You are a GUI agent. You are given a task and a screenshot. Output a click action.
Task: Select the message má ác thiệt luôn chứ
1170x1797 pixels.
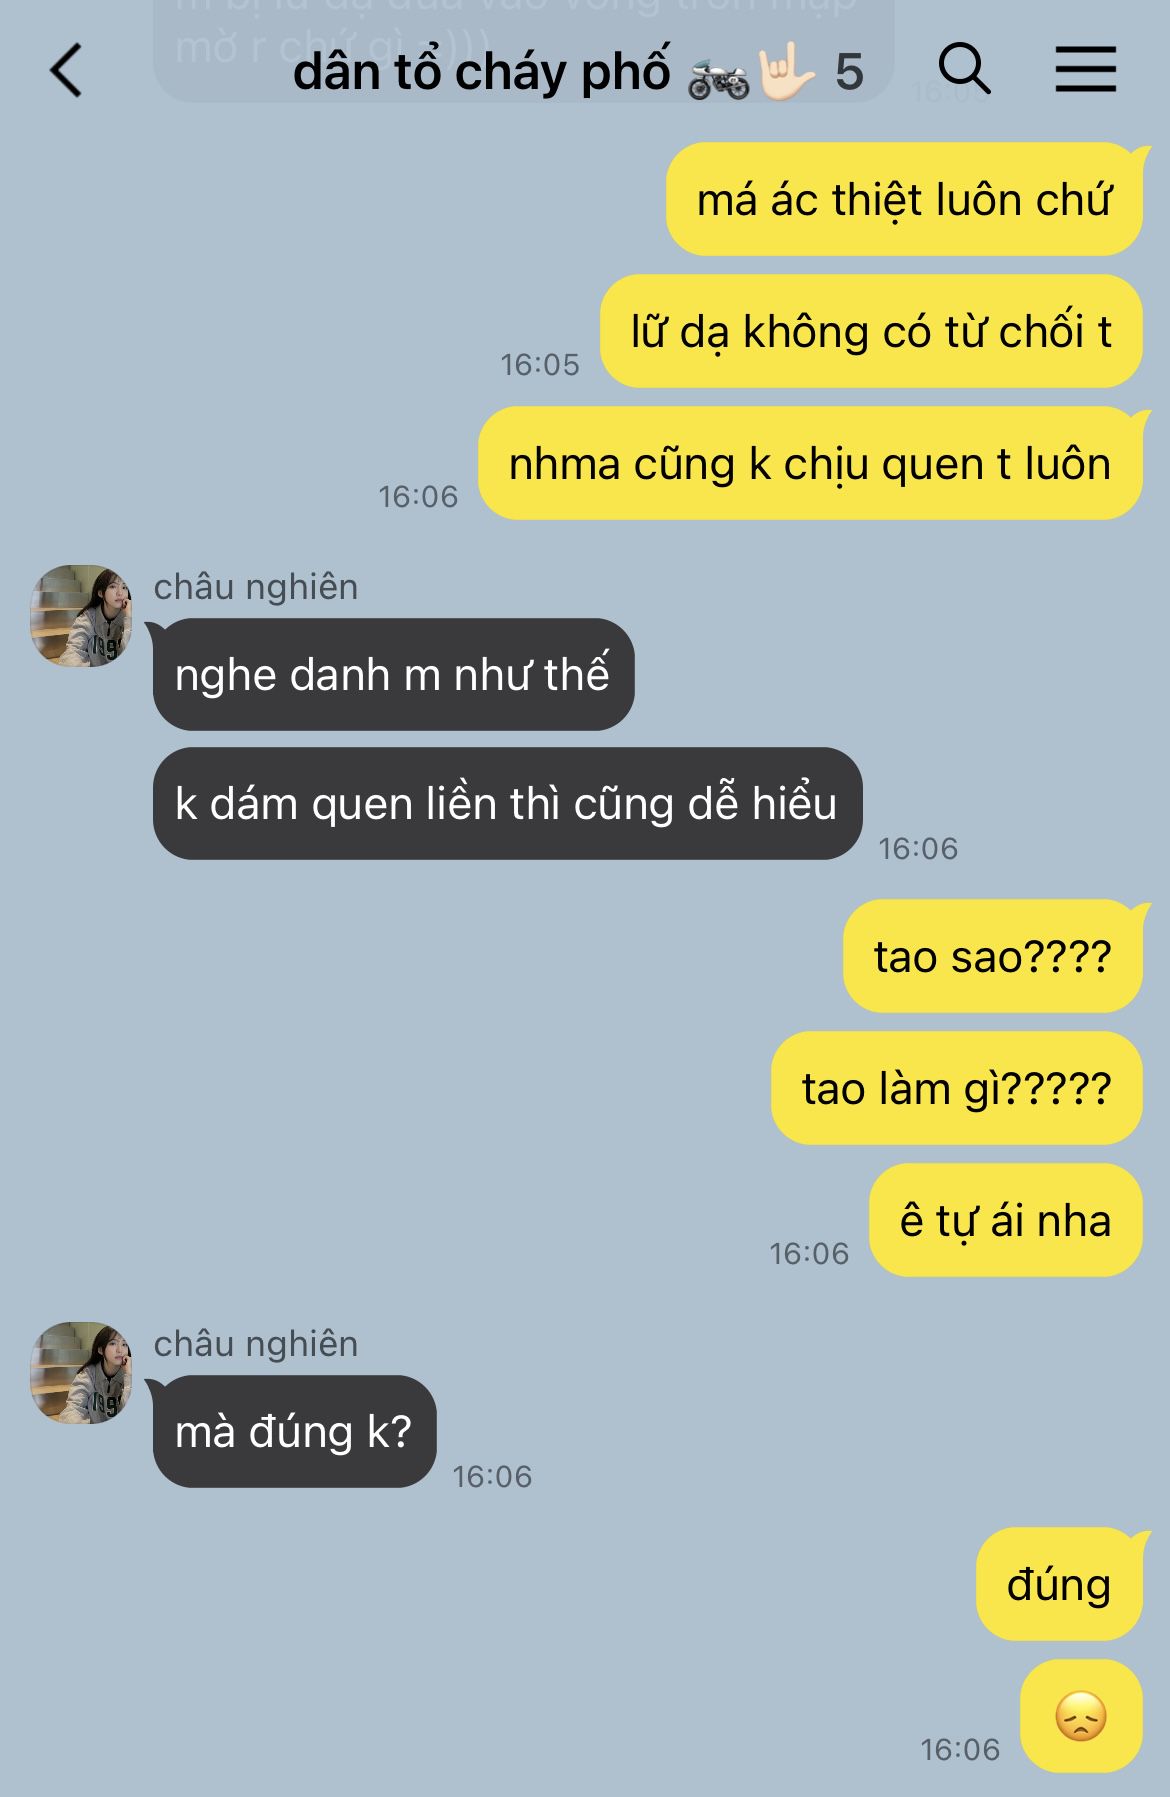click(904, 199)
